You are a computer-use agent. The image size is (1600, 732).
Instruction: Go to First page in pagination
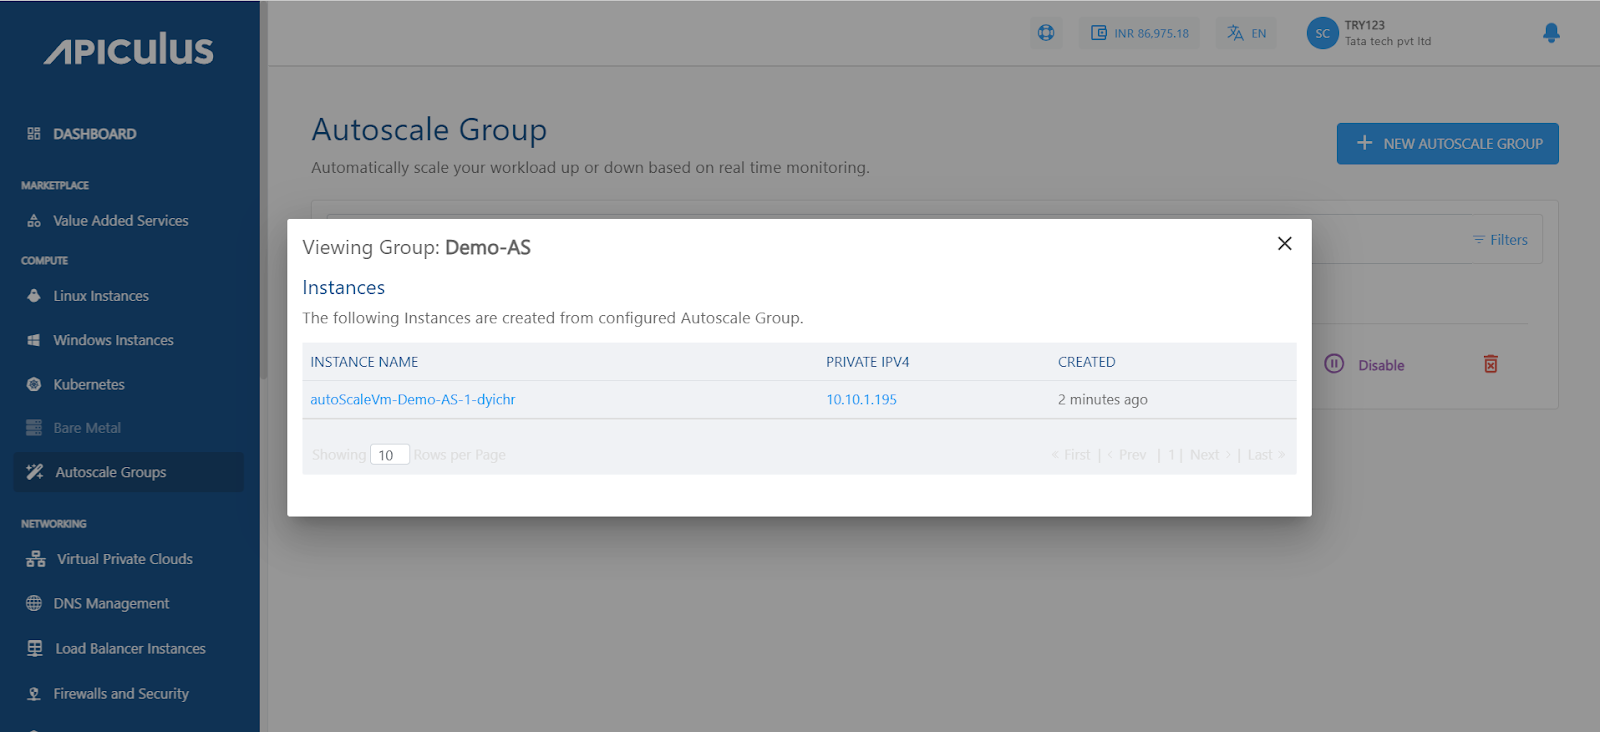[1071, 455]
